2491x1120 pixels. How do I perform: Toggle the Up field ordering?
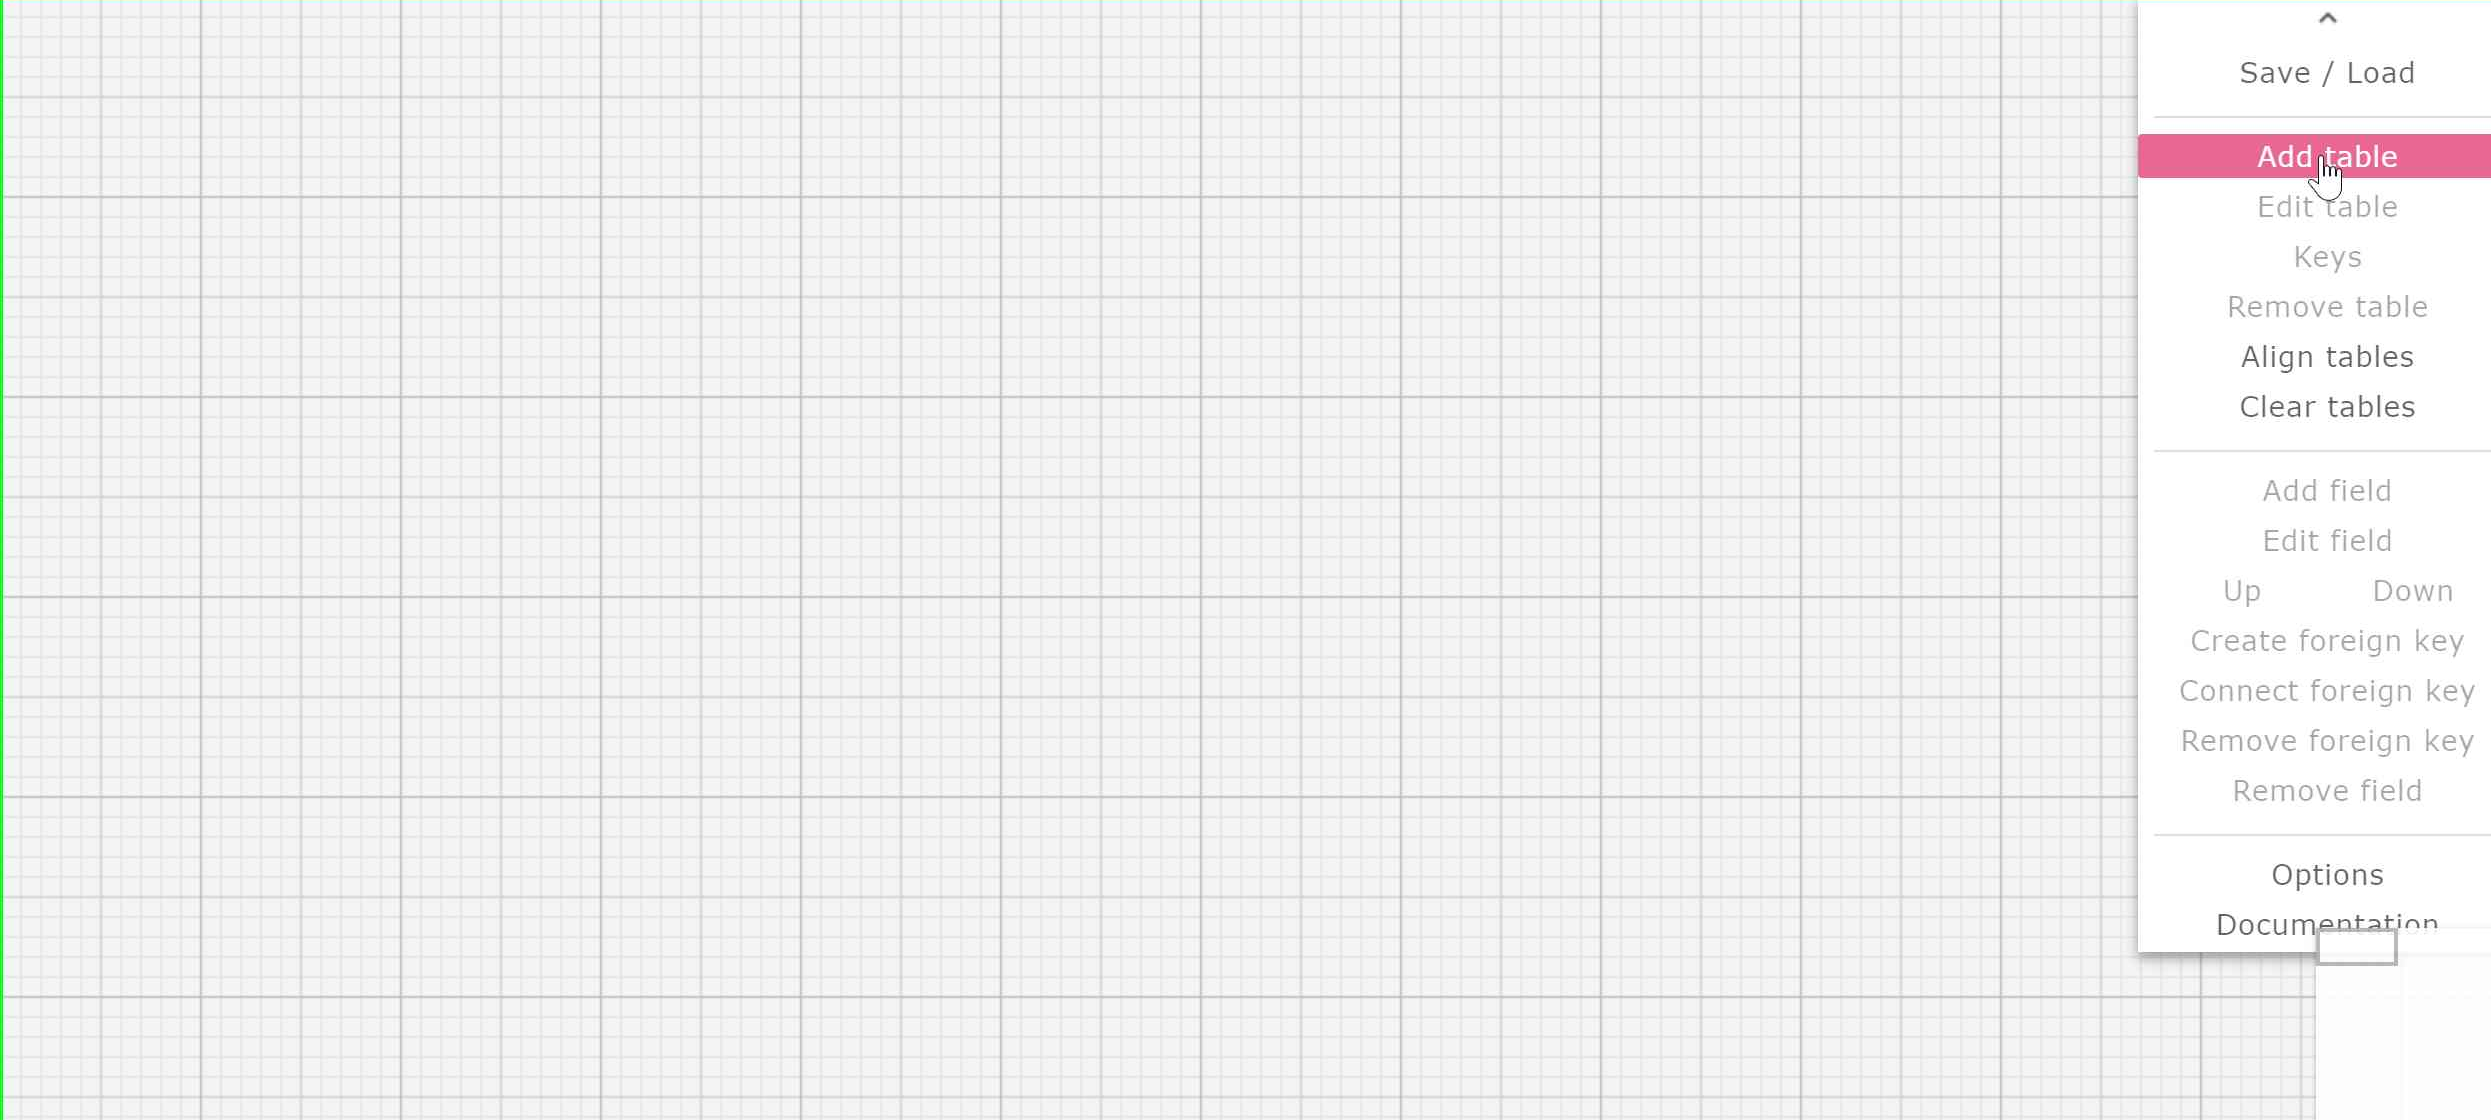(x=2242, y=589)
